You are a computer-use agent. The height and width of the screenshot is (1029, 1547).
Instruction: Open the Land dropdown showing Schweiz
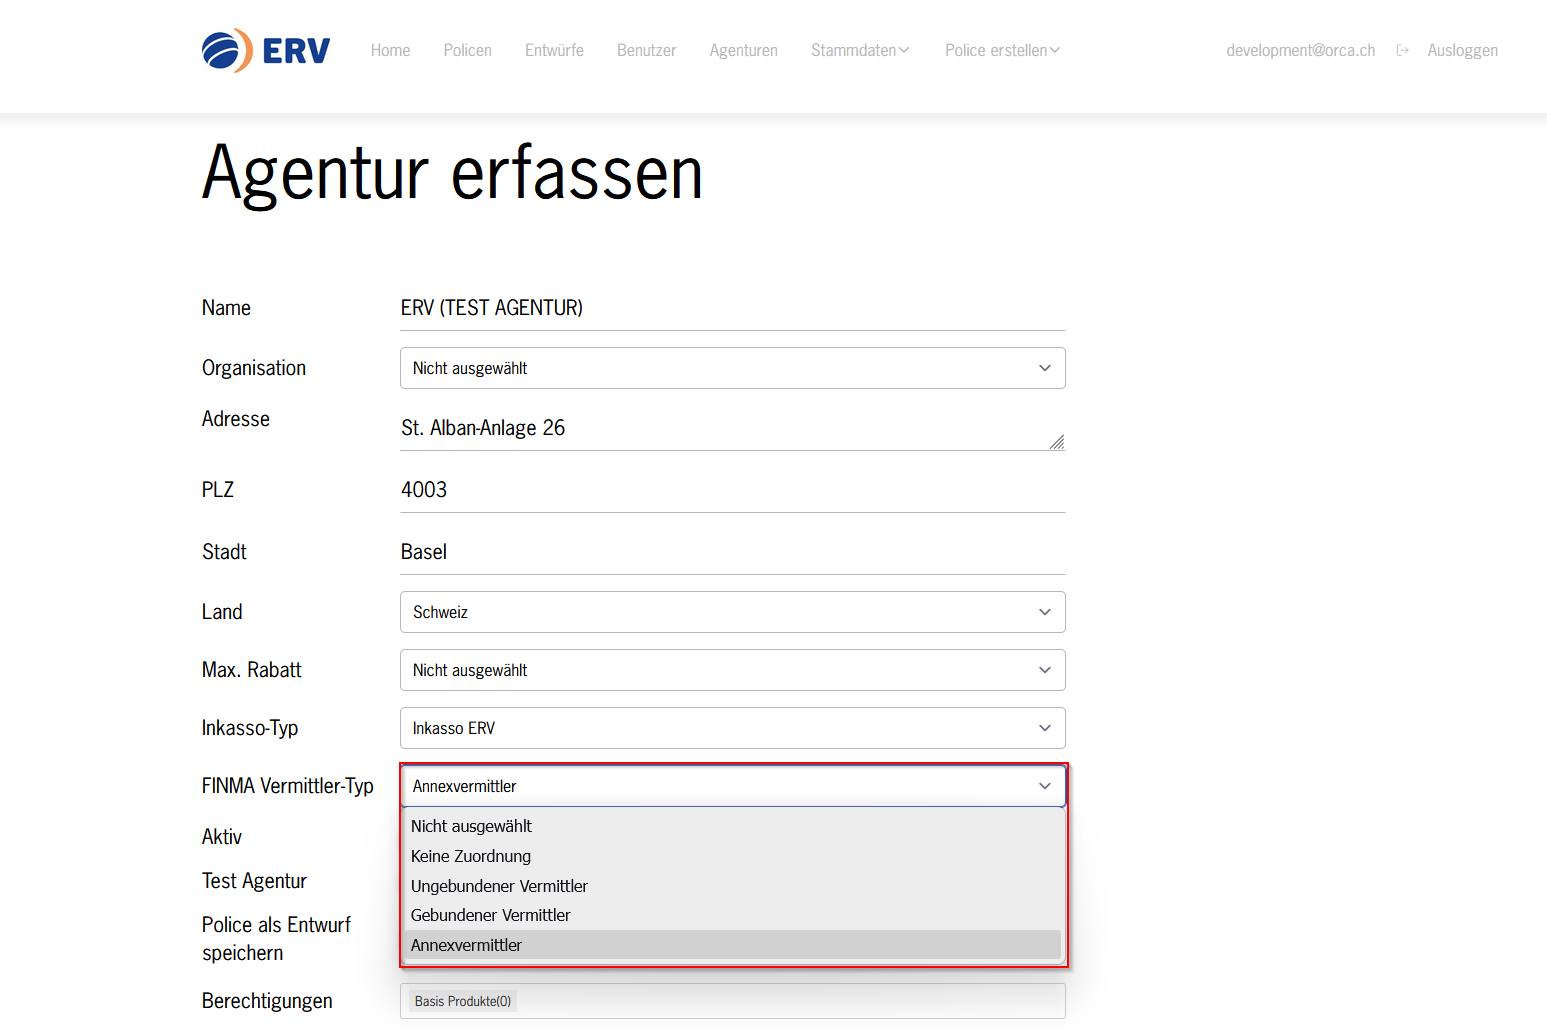point(732,612)
